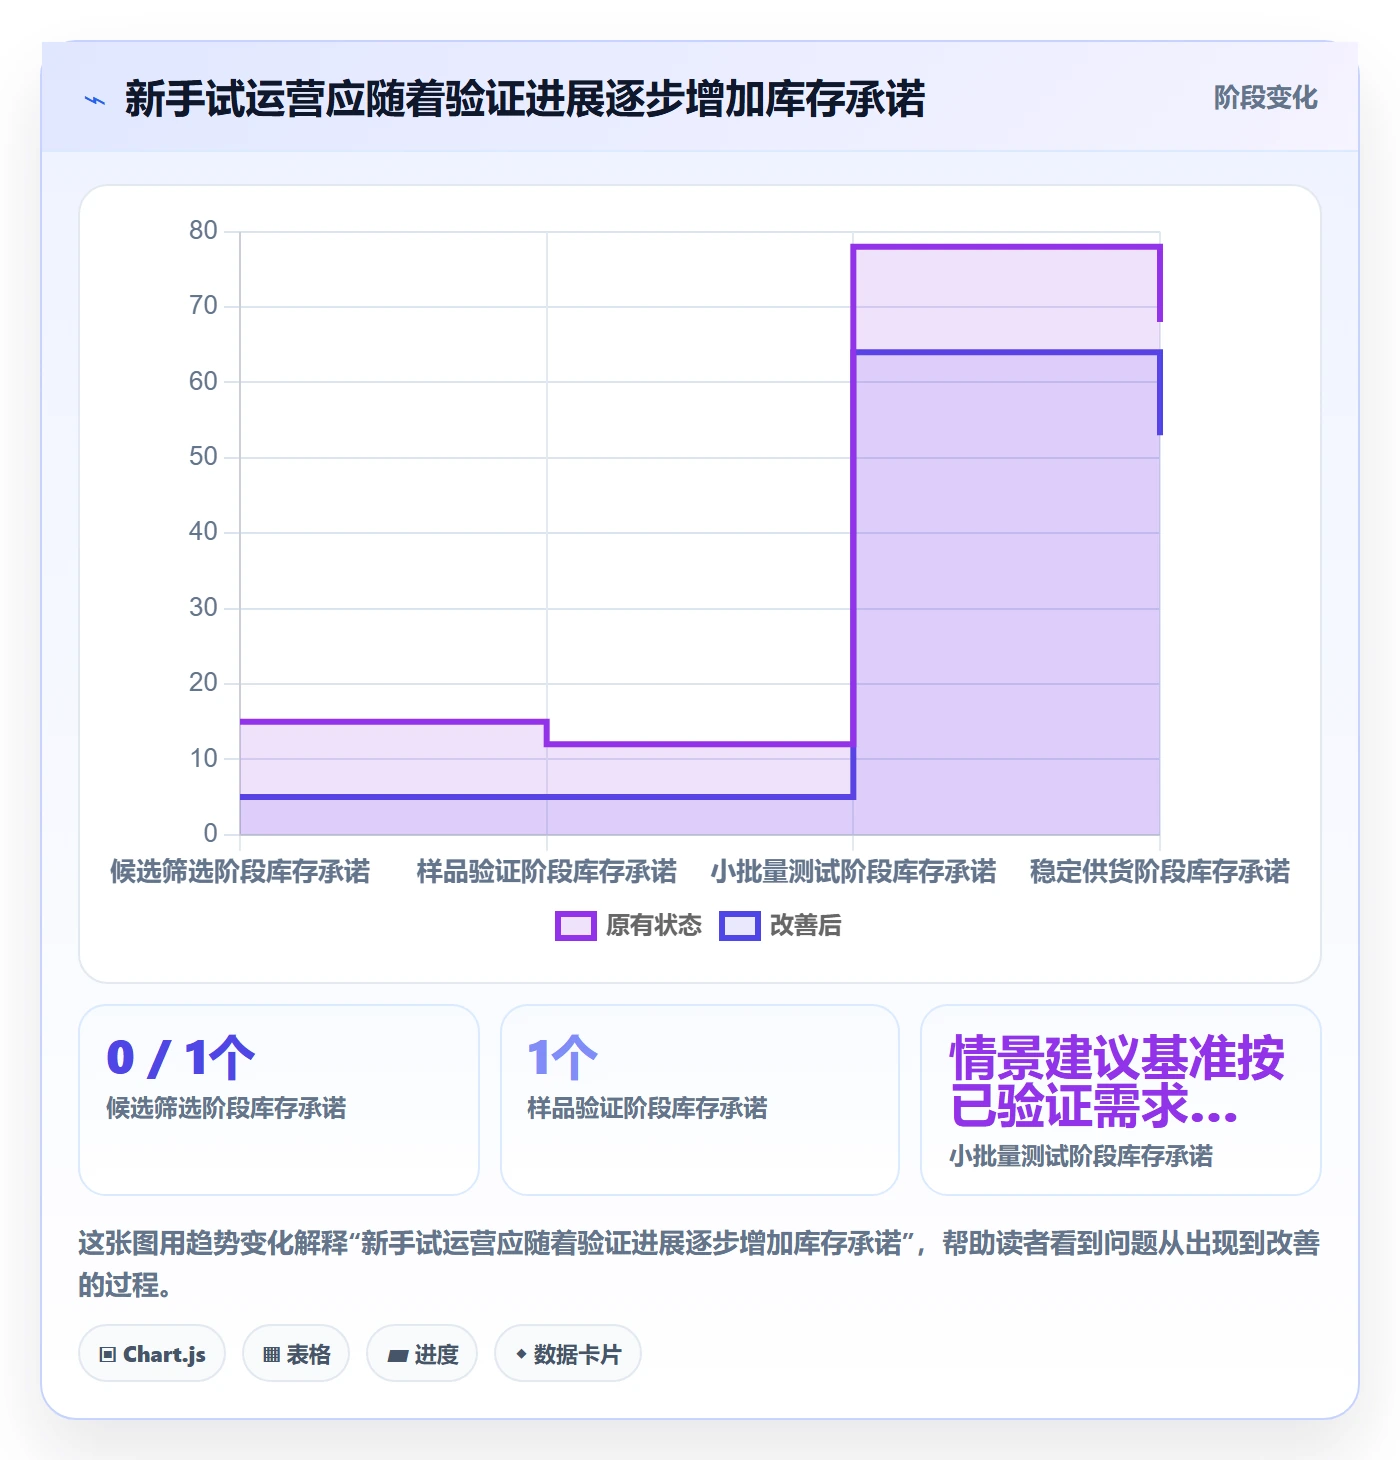The height and width of the screenshot is (1460, 1400).
Task: Click the purple 原有状态 step line at 78
Action: 1006,246
